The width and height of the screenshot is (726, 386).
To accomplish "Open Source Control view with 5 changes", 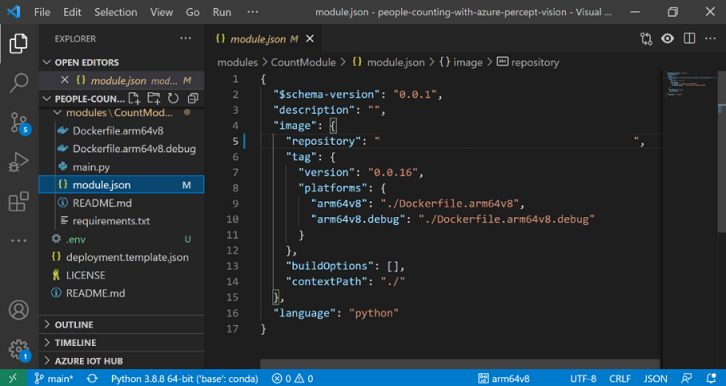I will click(x=19, y=123).
